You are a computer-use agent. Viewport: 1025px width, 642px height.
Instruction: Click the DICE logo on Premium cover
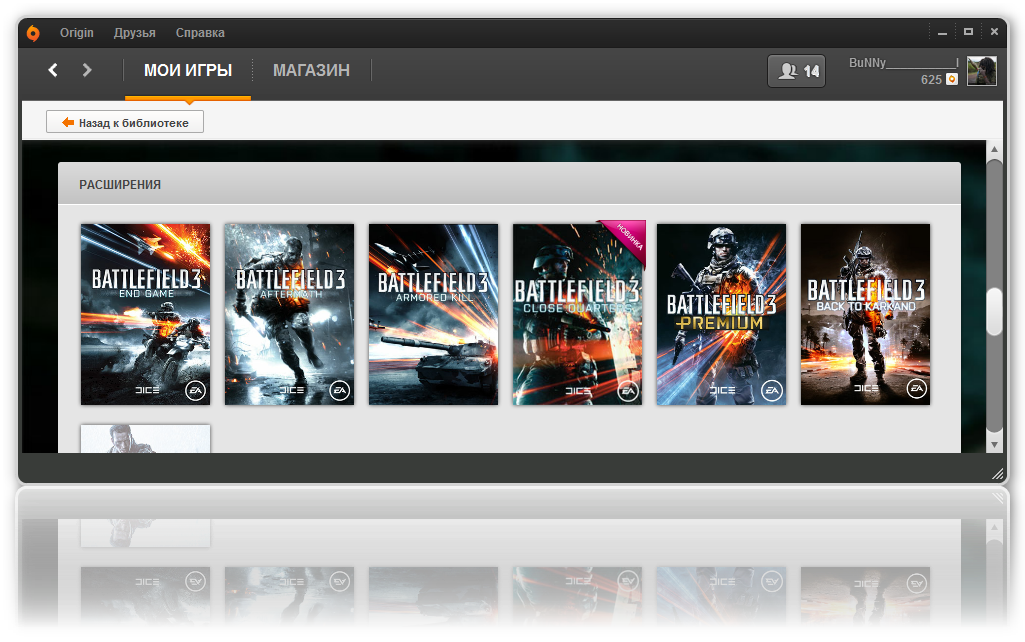coord(723,390)
